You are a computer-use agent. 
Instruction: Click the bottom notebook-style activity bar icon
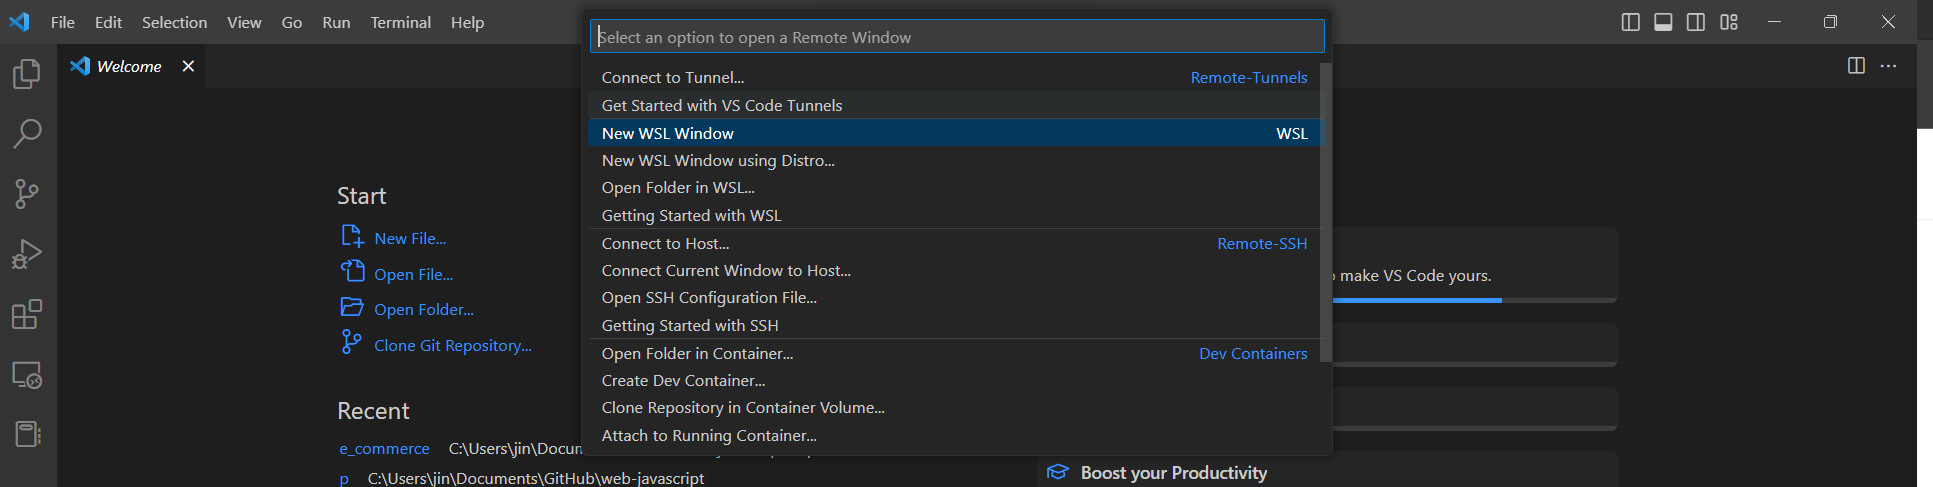coord(27,434)
